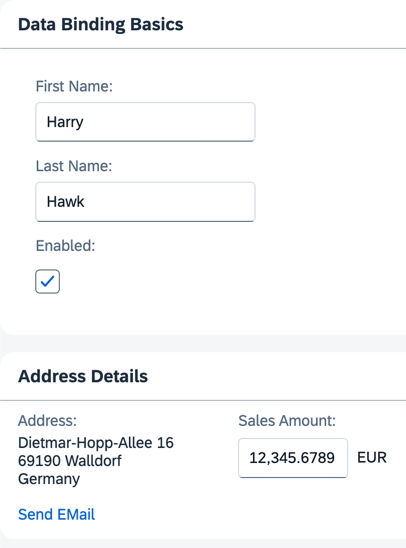
Task: Click the Sales Amount input 12,345.6789
Action: (293, 458)
